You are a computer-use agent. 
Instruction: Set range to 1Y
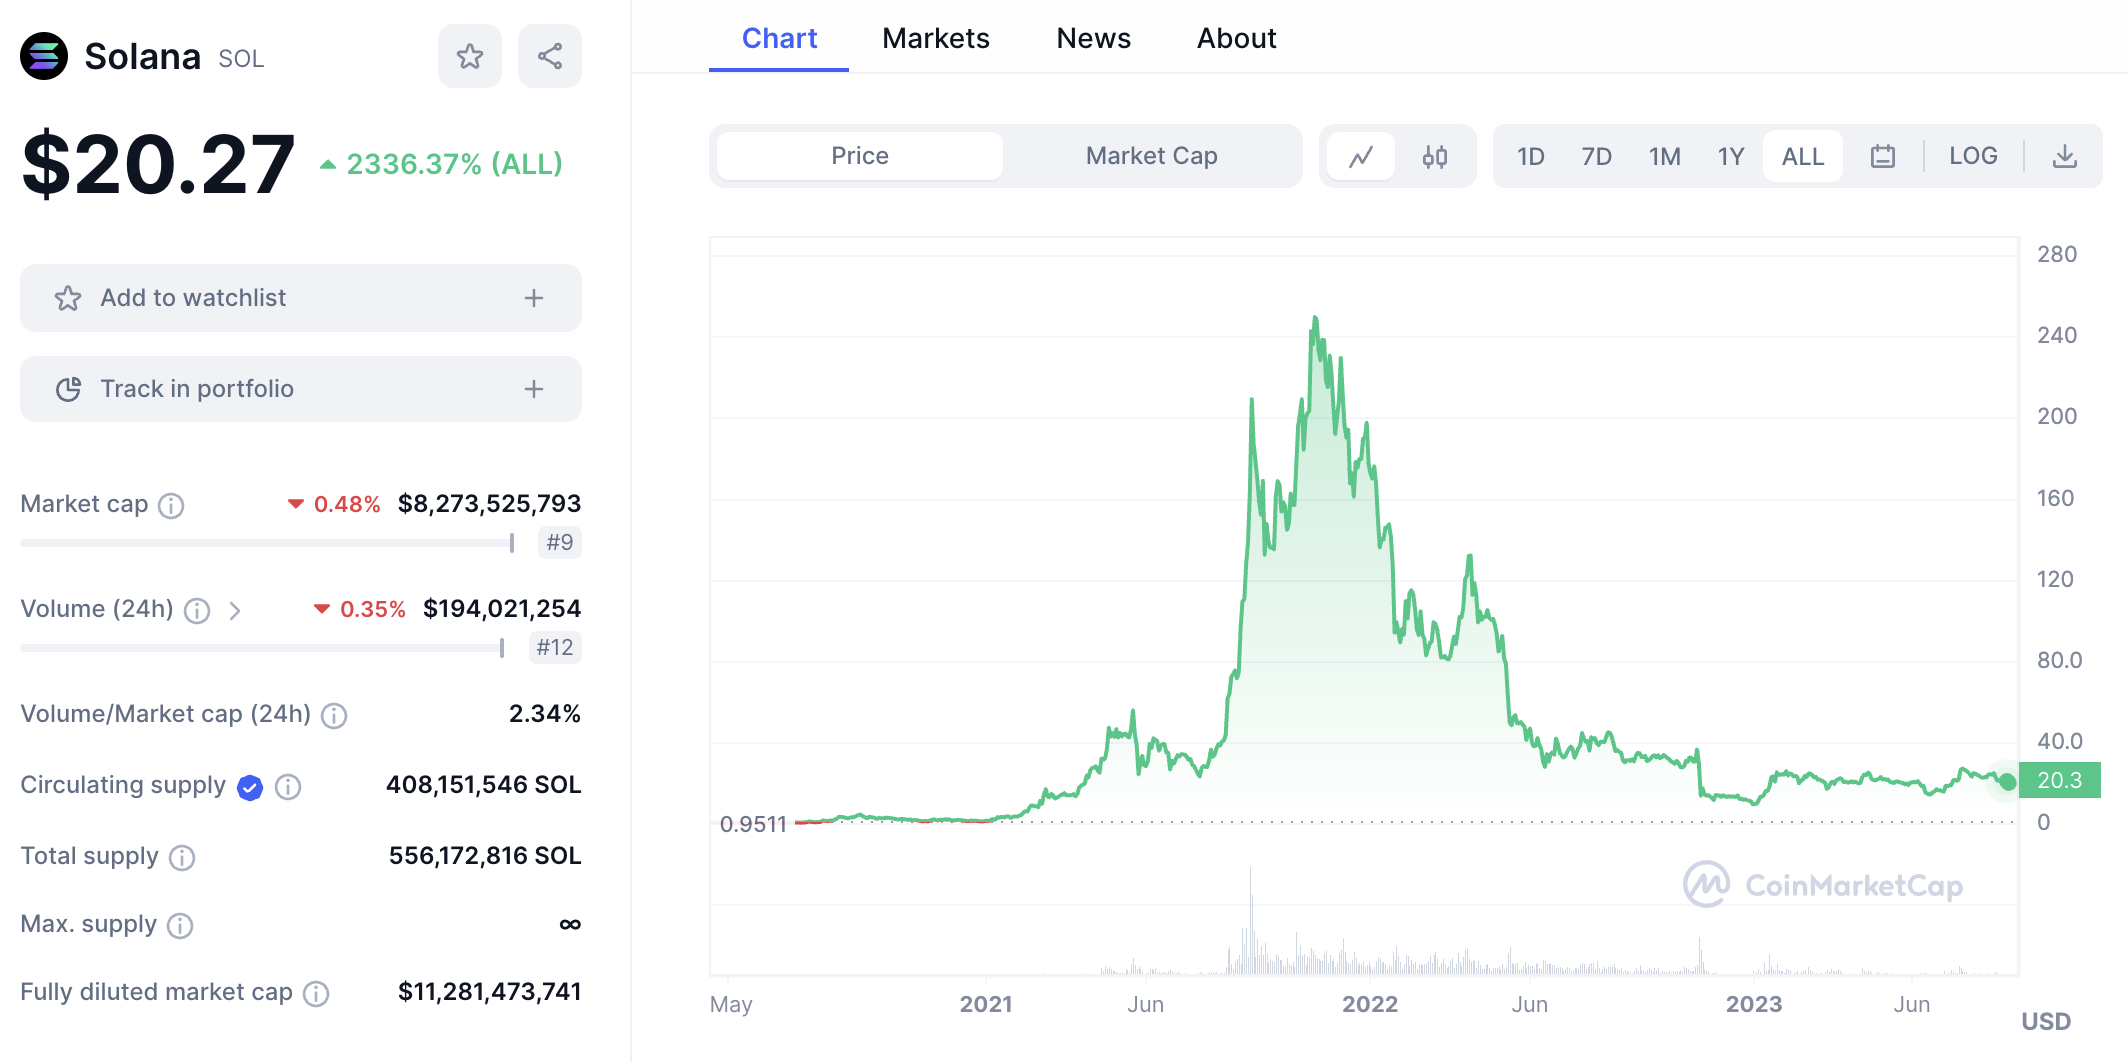tap(1731, 156)
